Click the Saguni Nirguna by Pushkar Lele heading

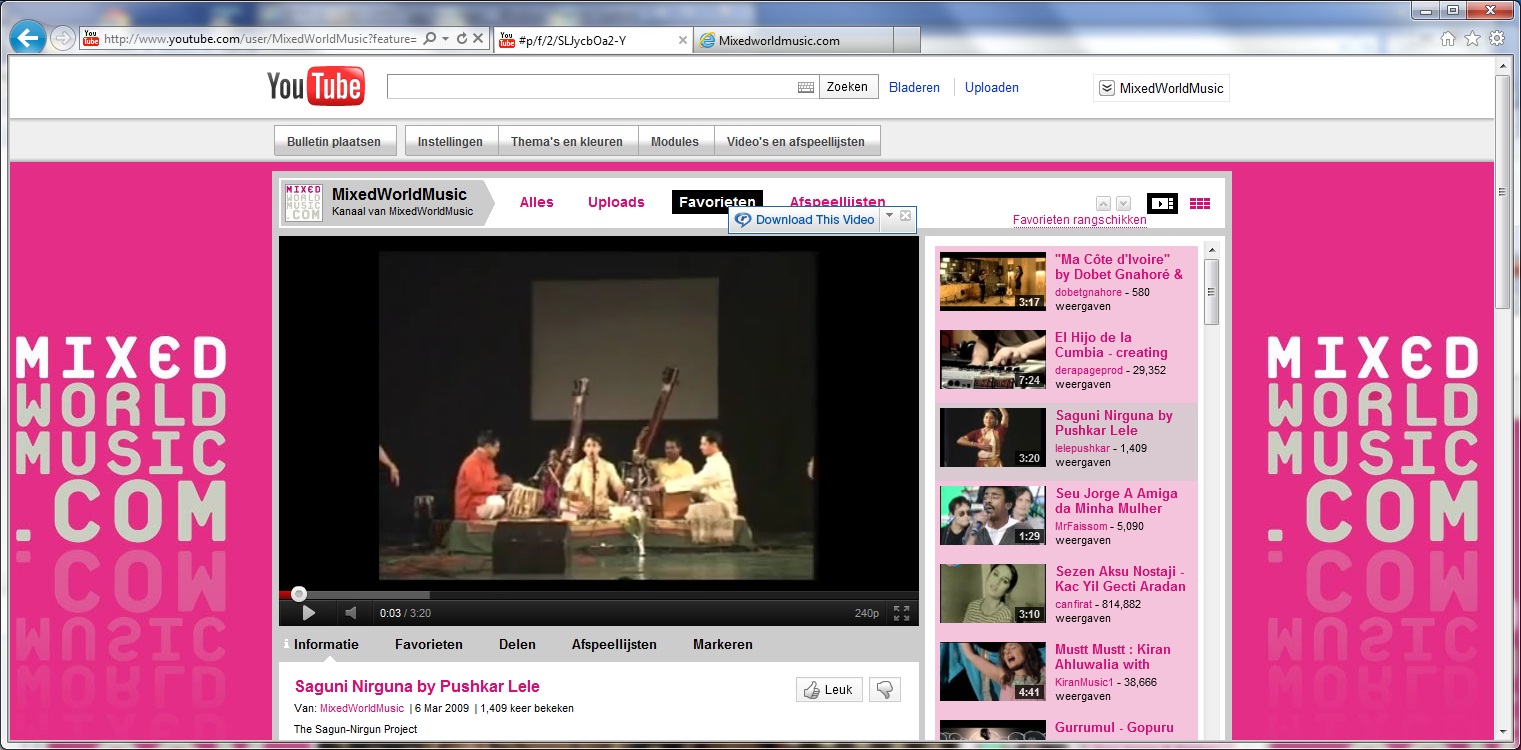(417, 686)
